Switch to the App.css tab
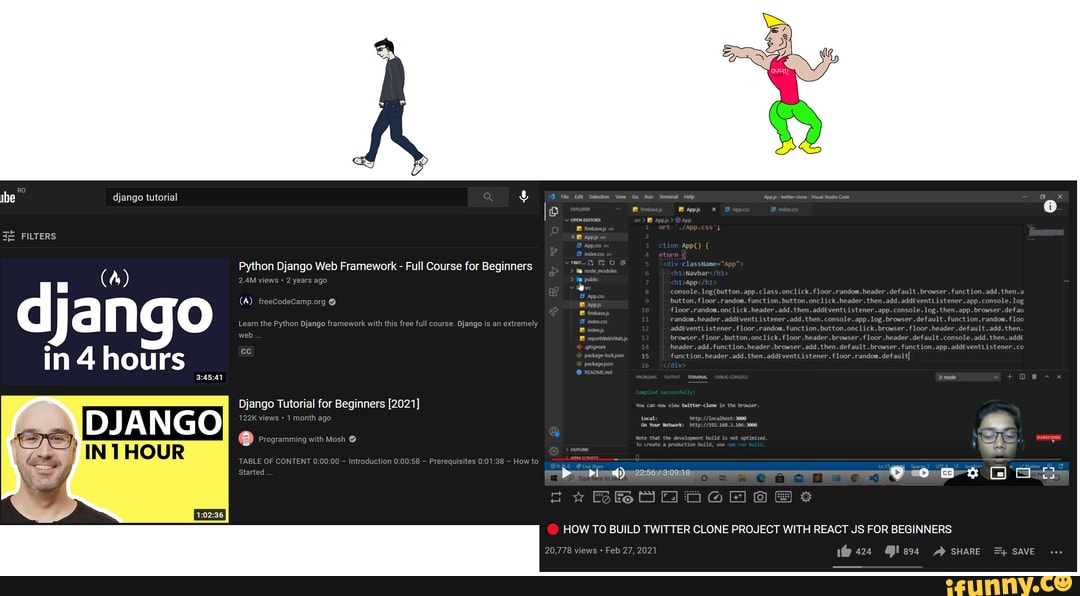Viewport: 1080px width, 596px height. [x=740, y=208]
